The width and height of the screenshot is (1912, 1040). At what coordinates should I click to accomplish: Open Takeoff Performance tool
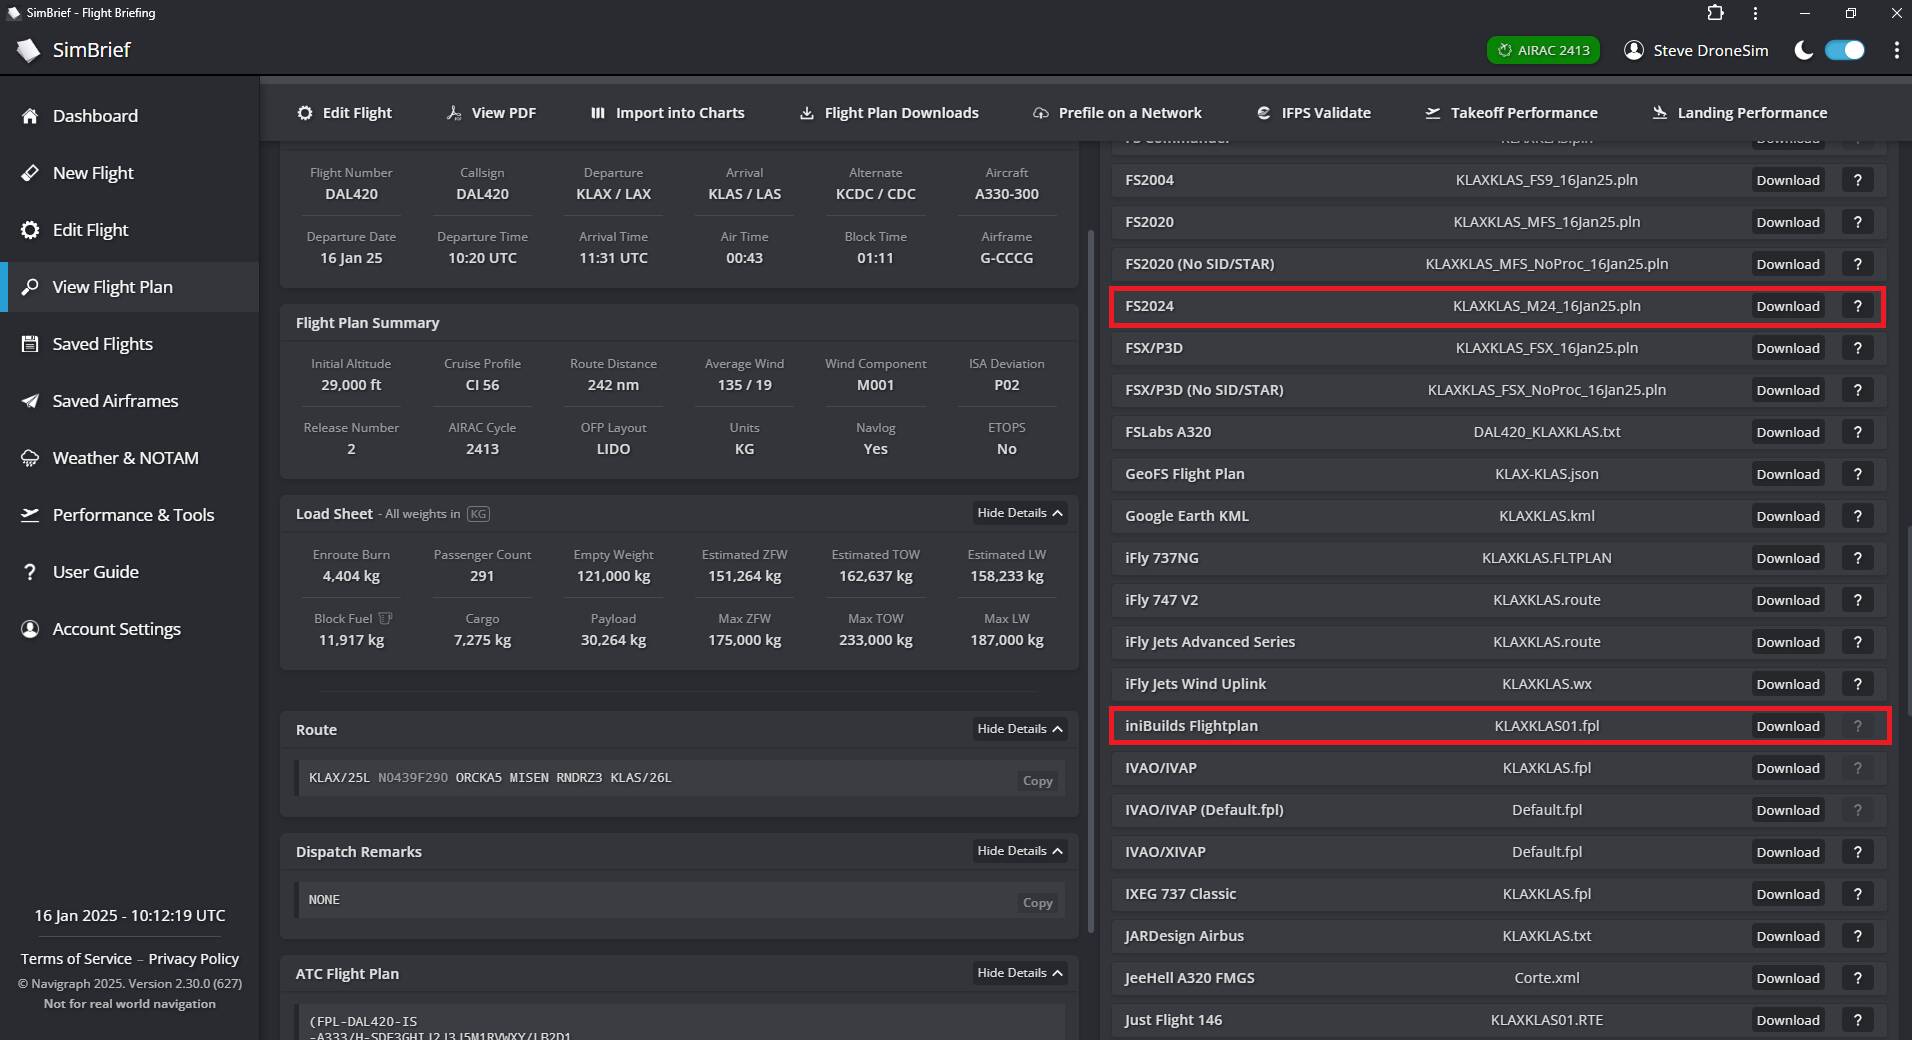1511,113
